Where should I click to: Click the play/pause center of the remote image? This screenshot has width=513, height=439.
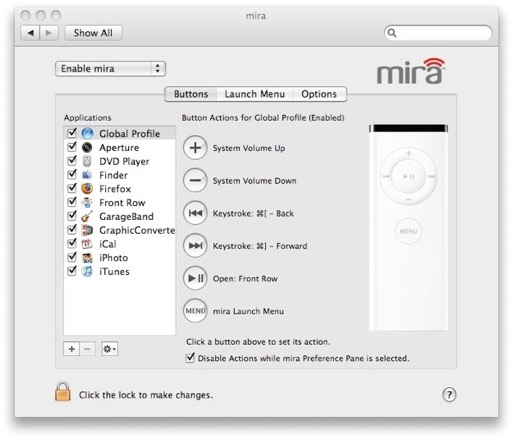(409, 176)
